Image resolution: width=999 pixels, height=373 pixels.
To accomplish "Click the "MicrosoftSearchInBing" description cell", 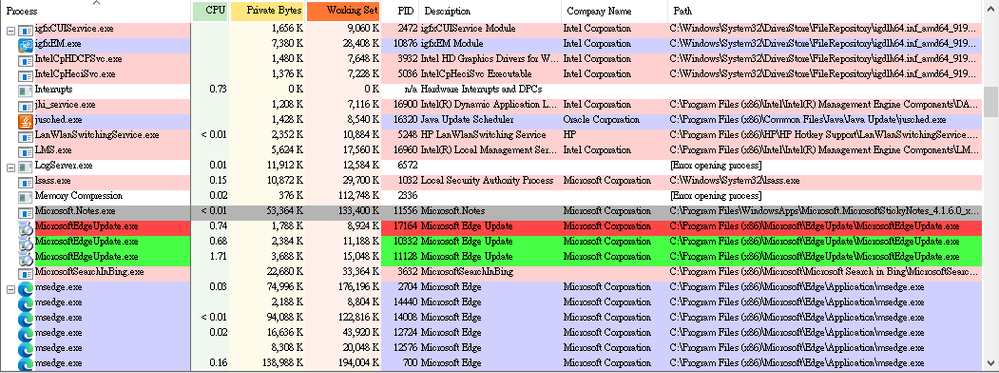I will pyautogui.click(x=467, y=272).
